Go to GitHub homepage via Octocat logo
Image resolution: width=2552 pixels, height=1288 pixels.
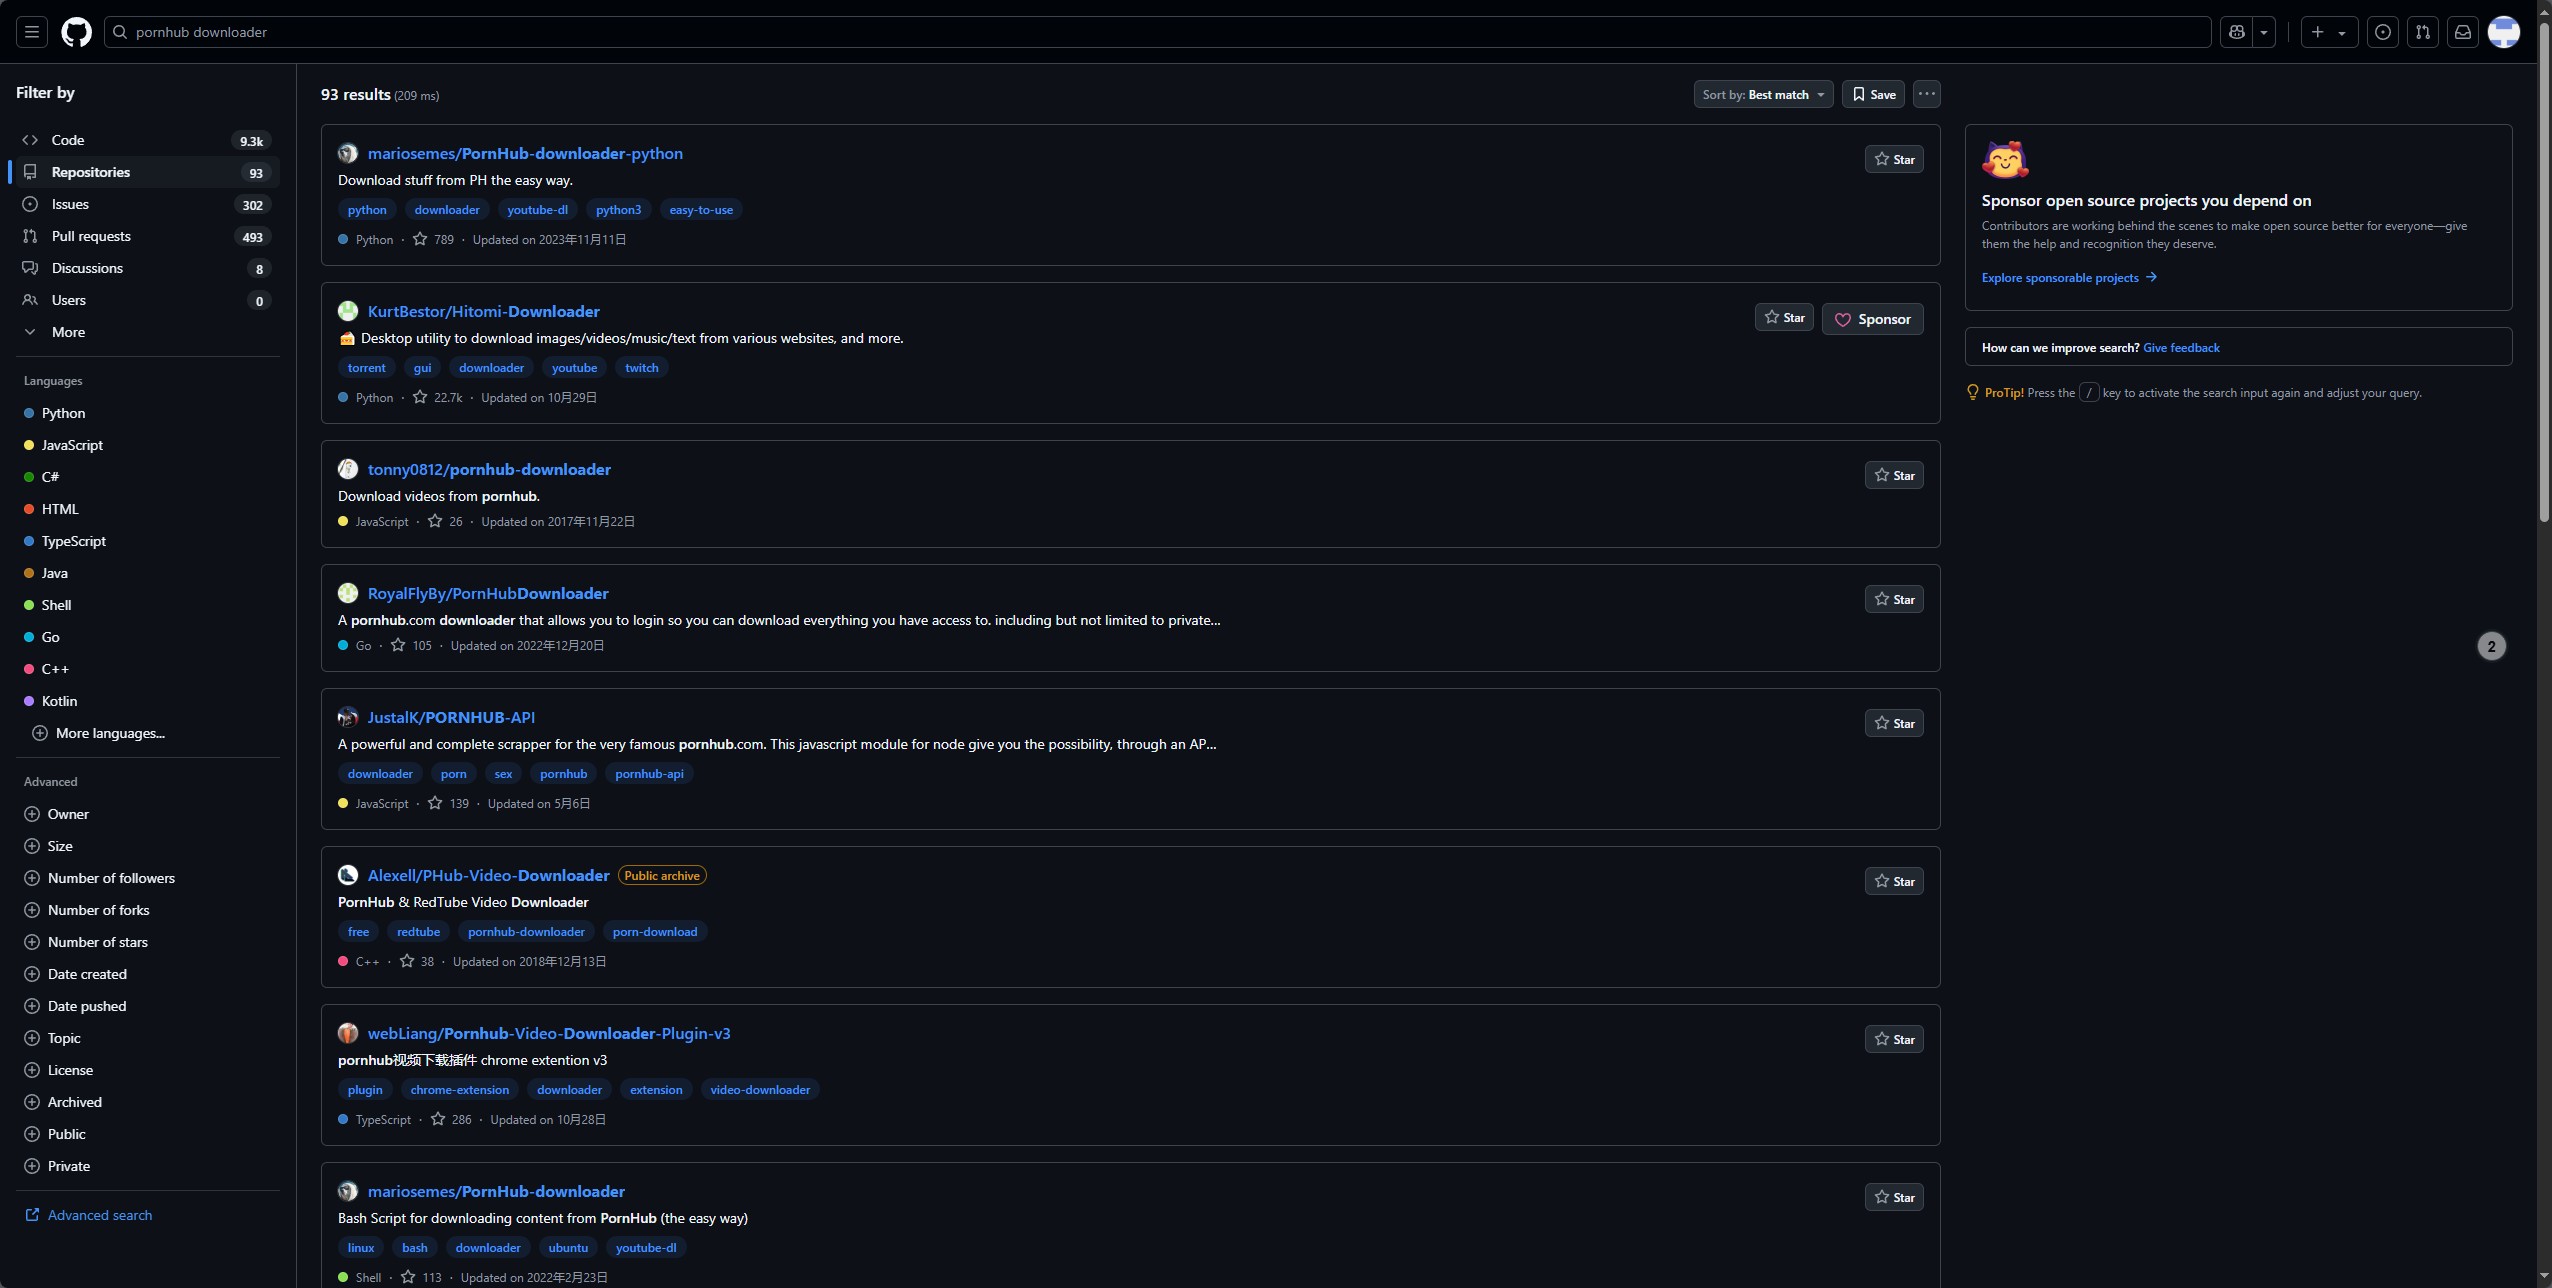[76, 32]
